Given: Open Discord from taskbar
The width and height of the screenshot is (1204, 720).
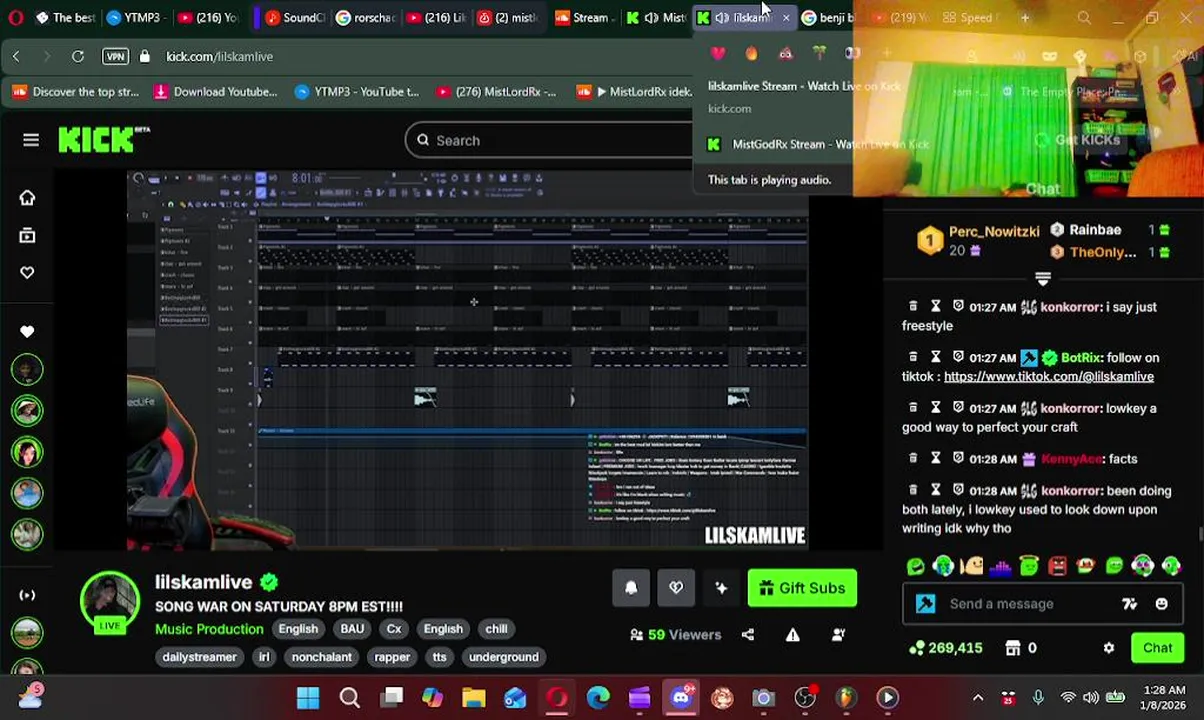Looking at the screenshot, I should [x=681, y=698].
